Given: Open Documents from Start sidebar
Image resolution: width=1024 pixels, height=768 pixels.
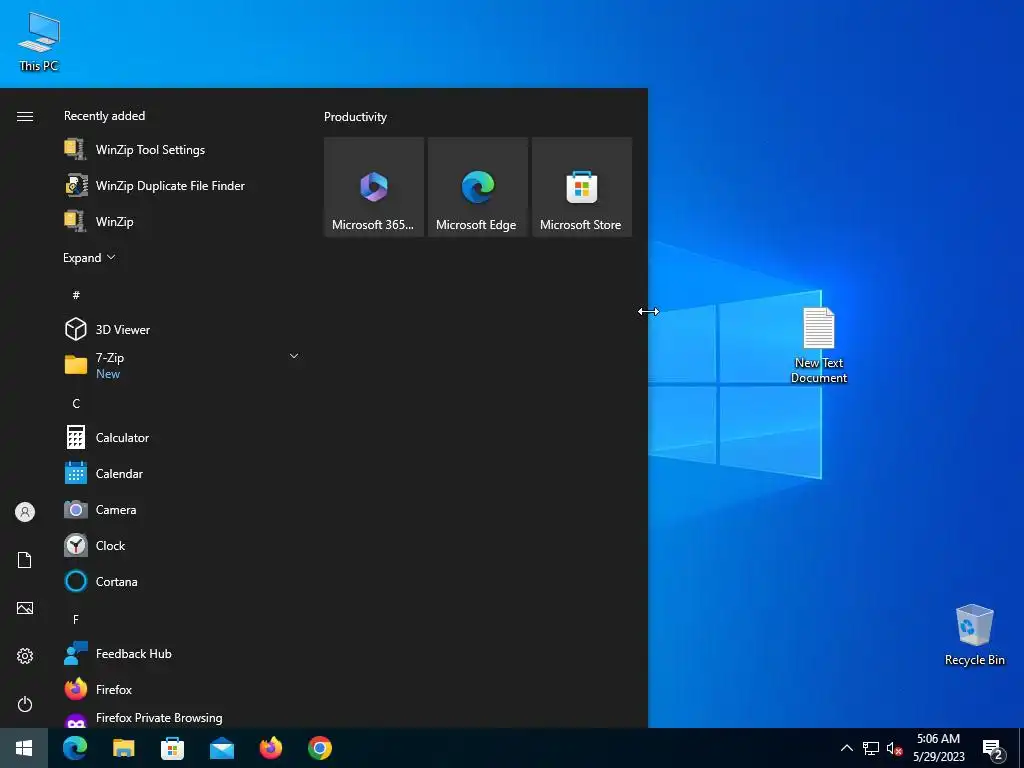Looking at the screenshot, I should (25, 560).
